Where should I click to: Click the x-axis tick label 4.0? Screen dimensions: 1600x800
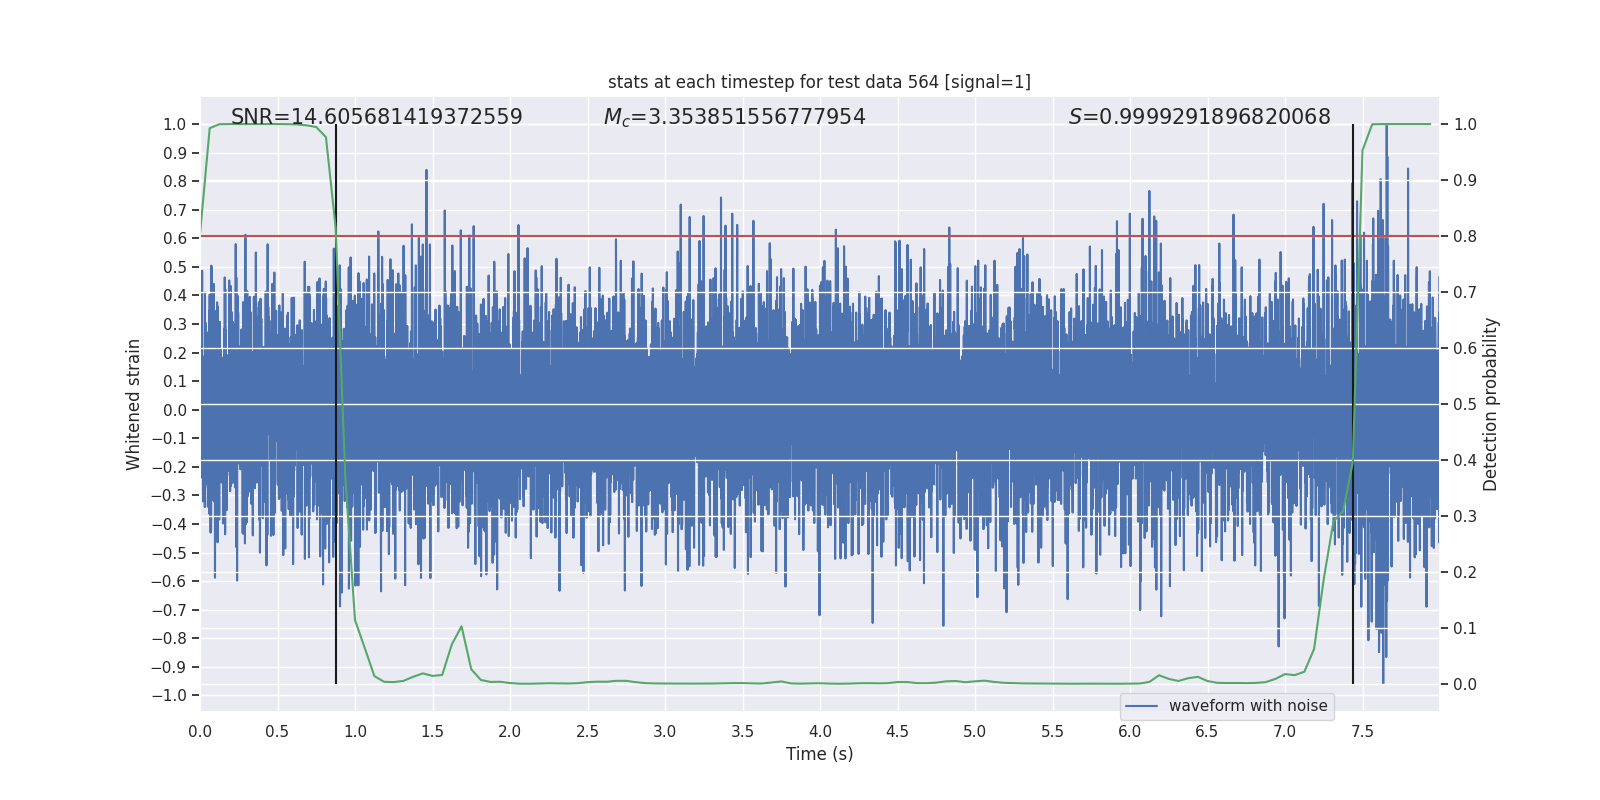pos(820,731)
